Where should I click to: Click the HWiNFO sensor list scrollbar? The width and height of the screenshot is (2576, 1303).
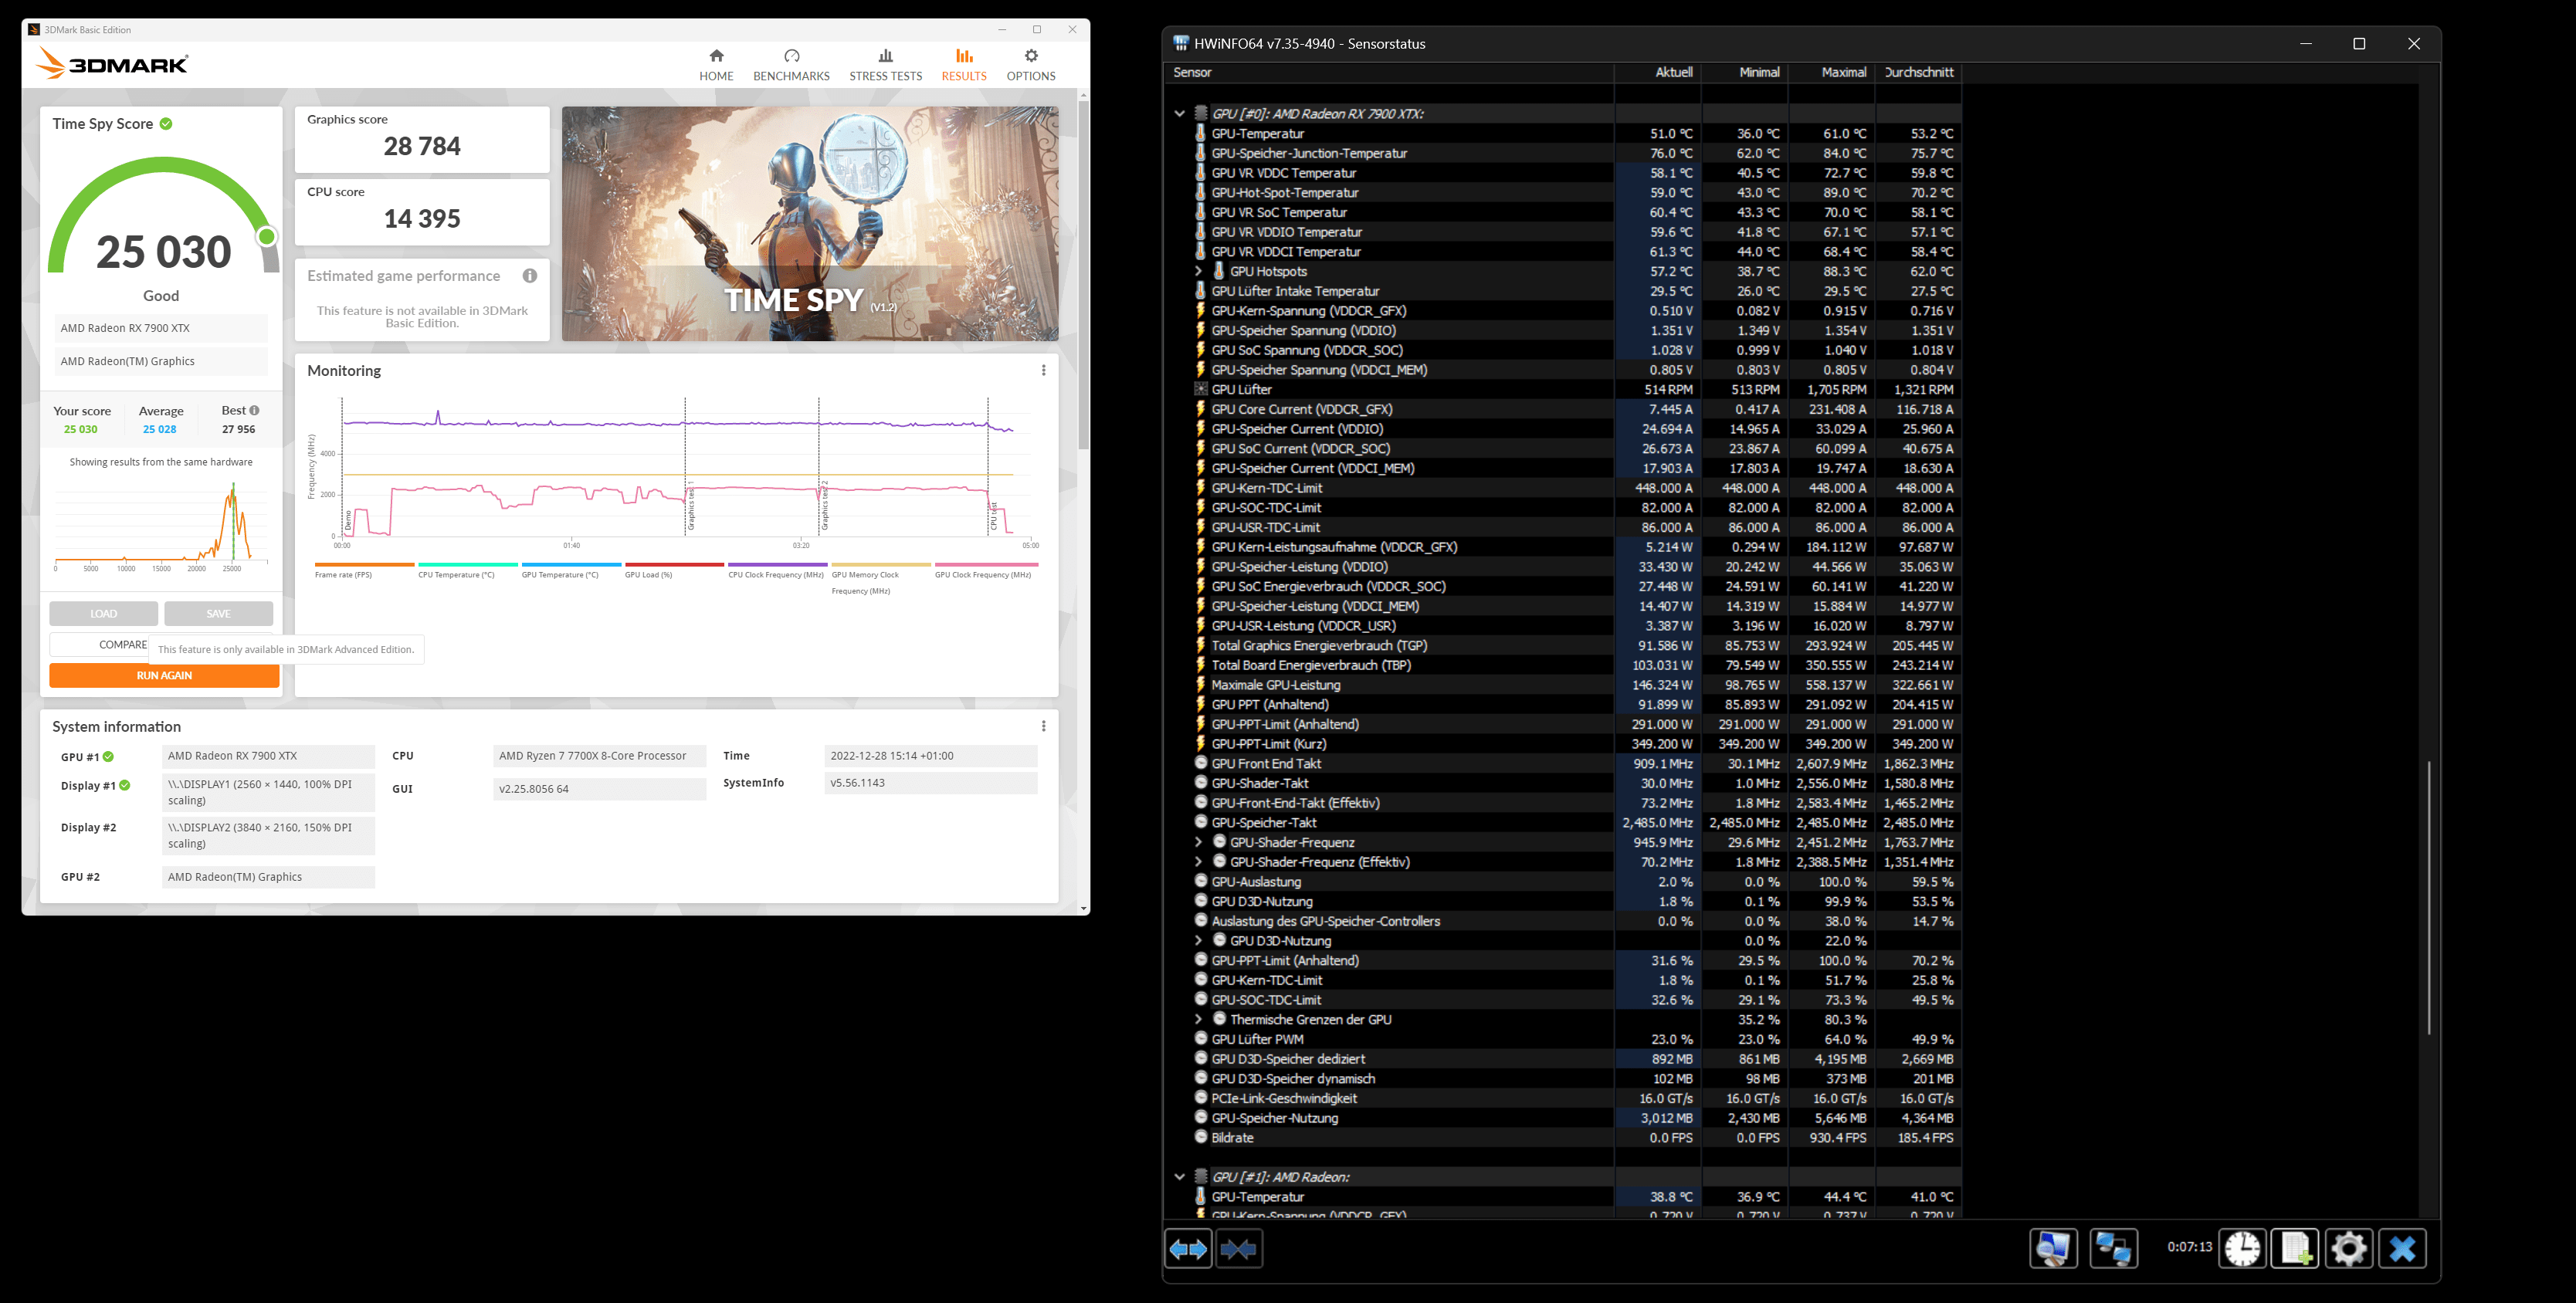tap(2429, 898)
